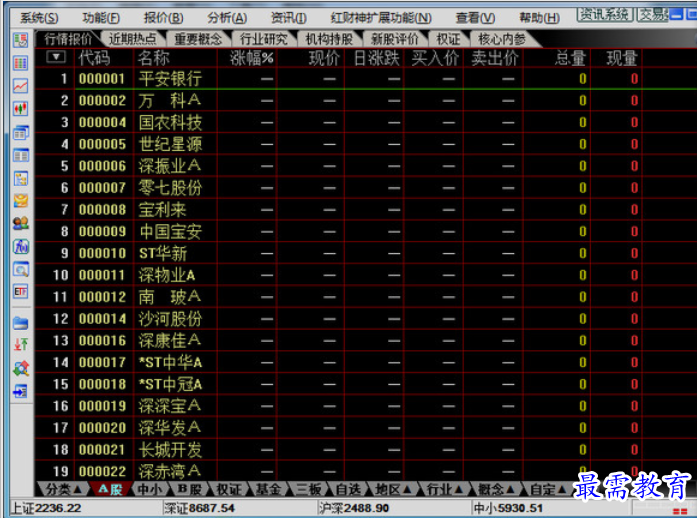The height and width of the screenshot is (518, 697).
Task: Switch to the 新股评价 tab
Action: point(395,39)
